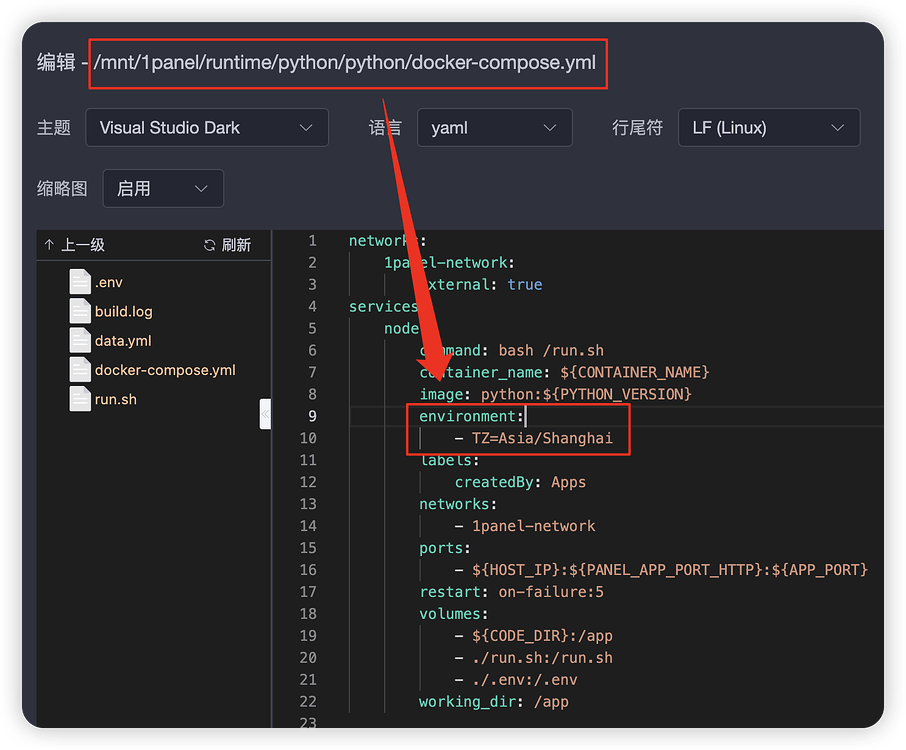906x750 pixels.
Task: Open the LF (Linux) line ending dropdown
Action: (768, 128)
